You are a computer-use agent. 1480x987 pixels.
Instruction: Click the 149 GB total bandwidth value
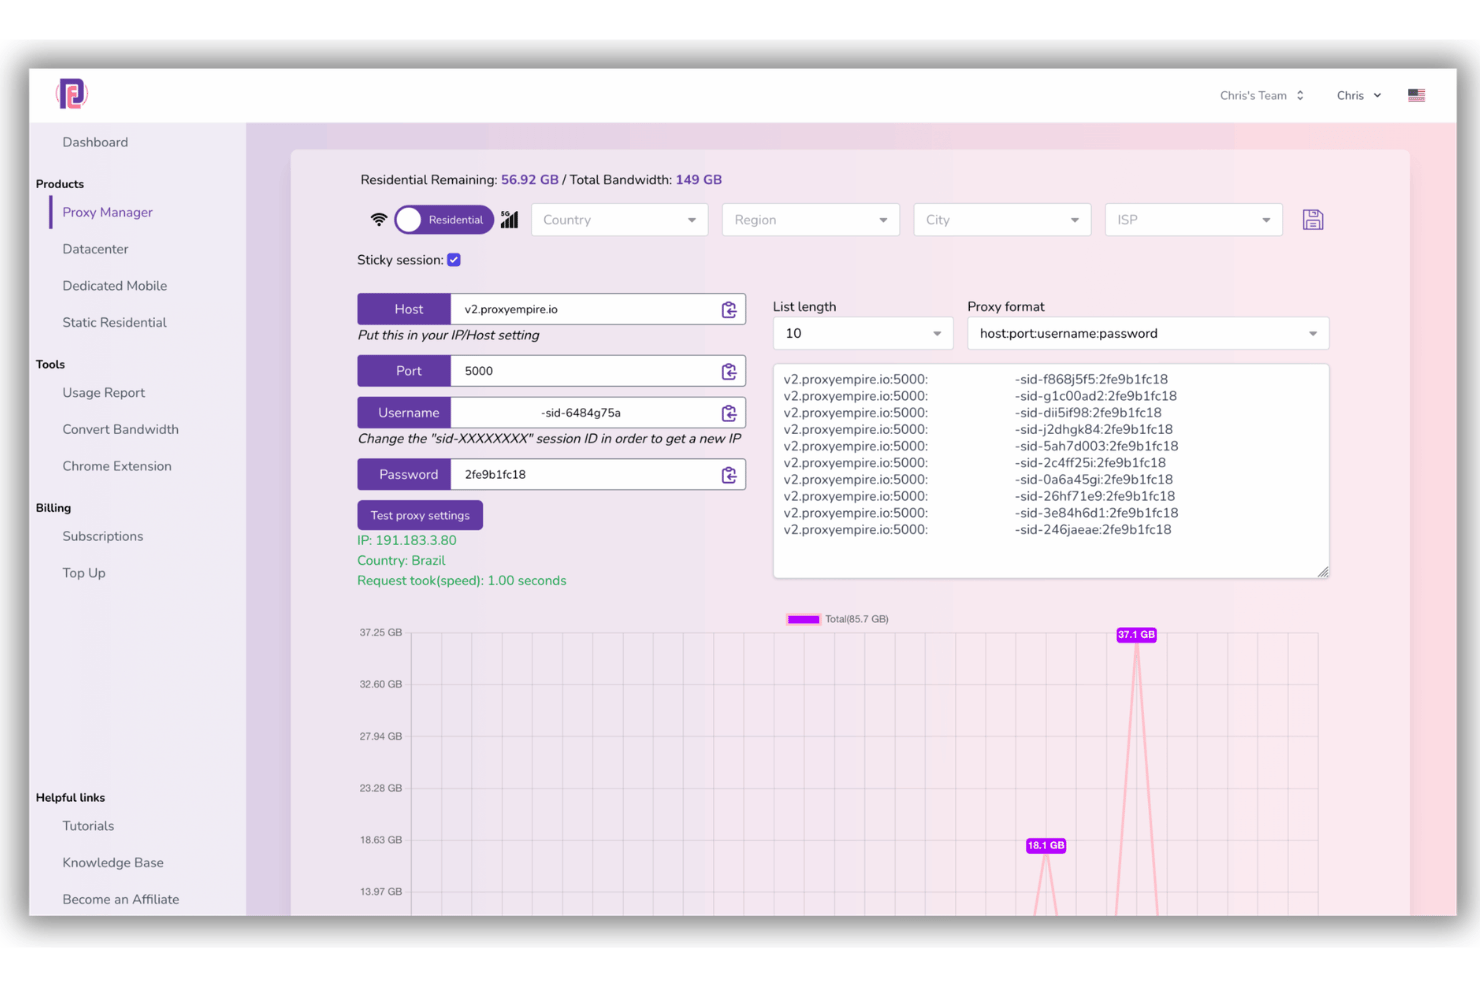click(x=699, y=180)
